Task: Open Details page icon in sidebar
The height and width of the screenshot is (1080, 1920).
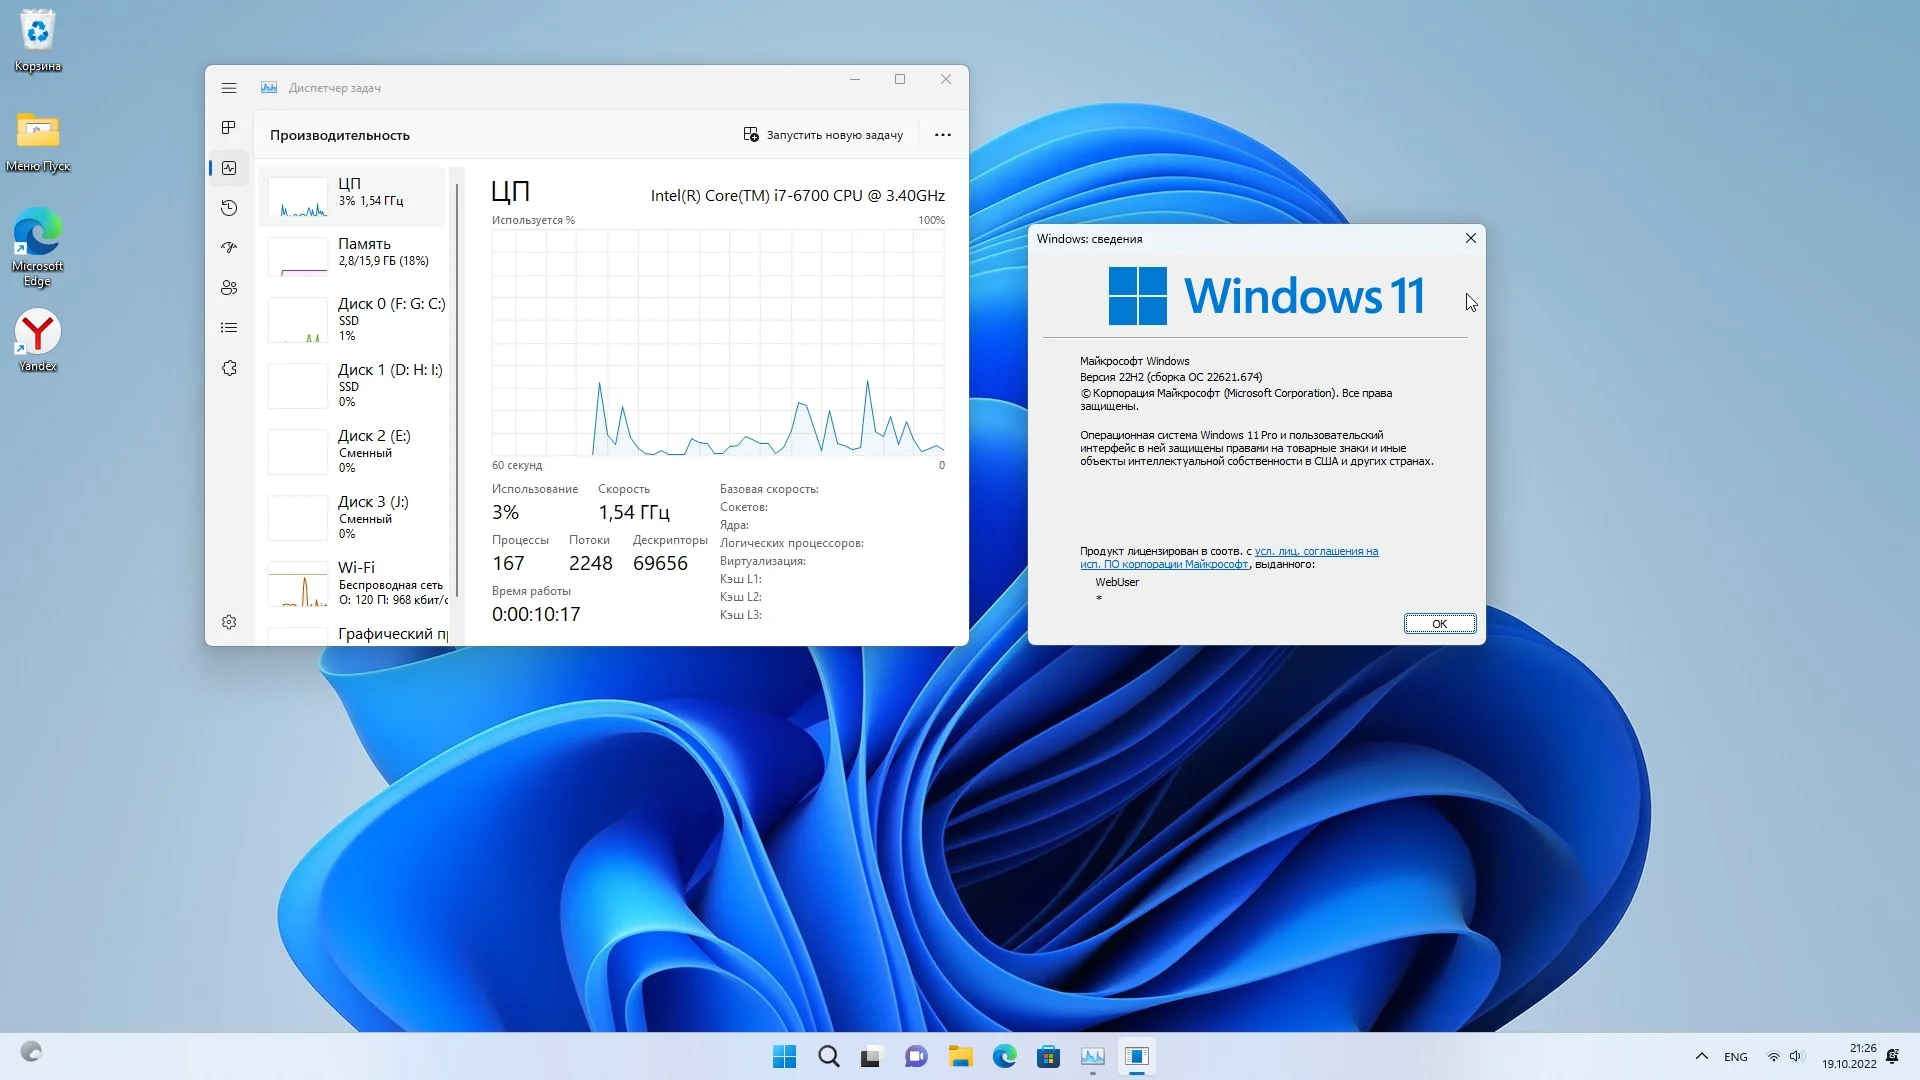Action: 229,328
